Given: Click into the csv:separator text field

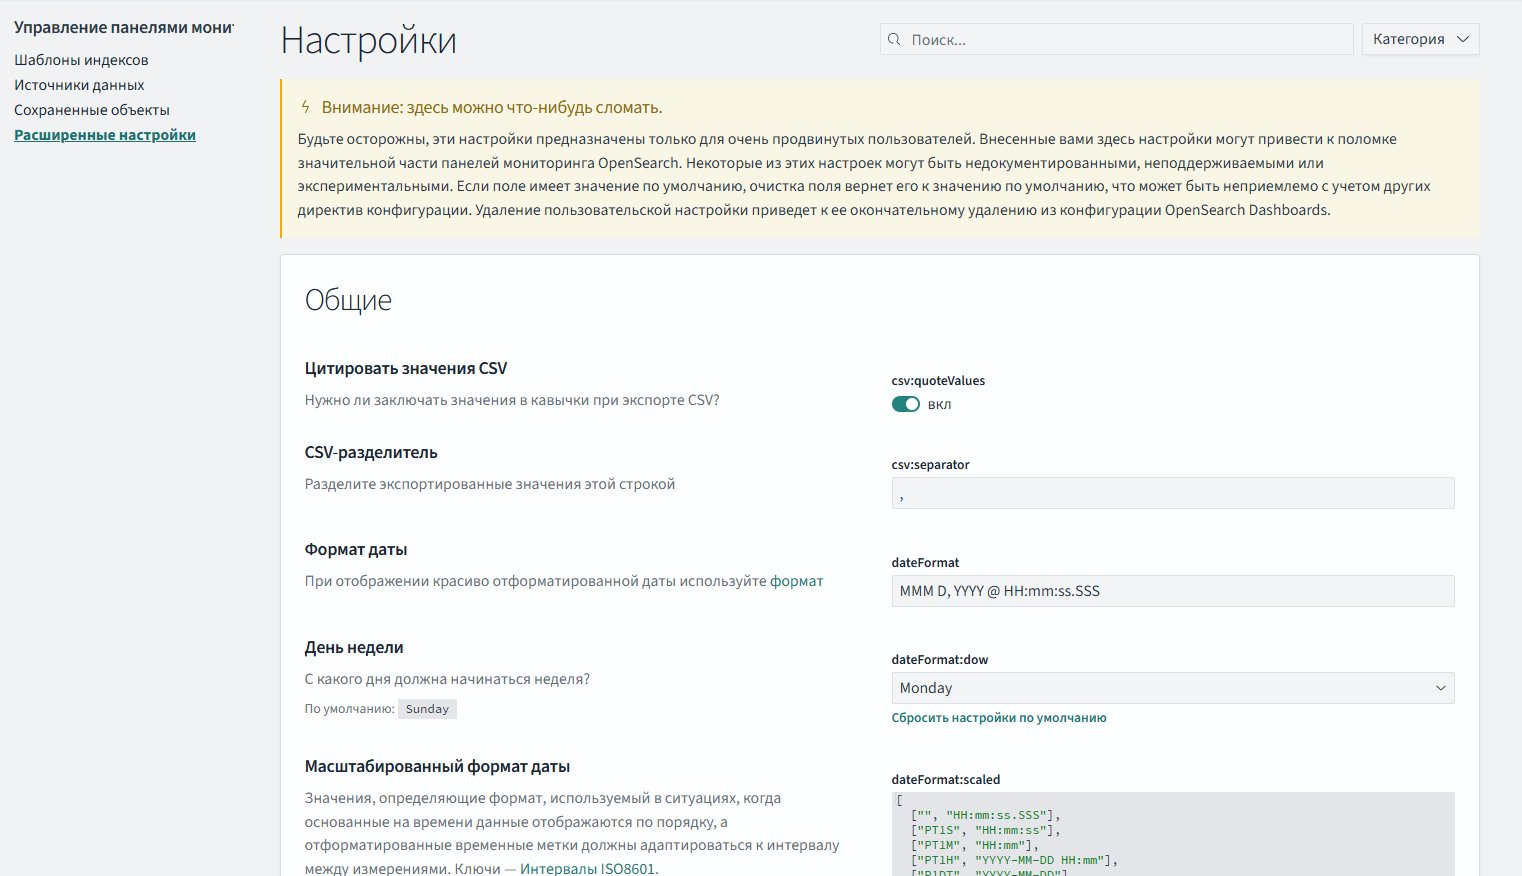Looking at the screenshot, I should [x=1172, y=493].
